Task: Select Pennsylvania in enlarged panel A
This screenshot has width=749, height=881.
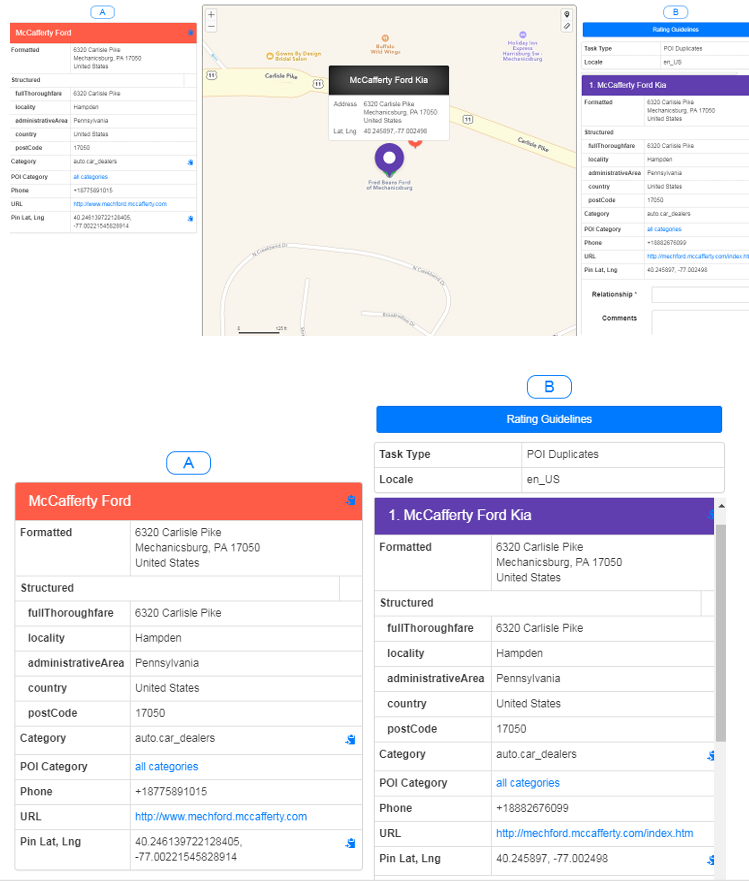Action: [x=167, y=663]
